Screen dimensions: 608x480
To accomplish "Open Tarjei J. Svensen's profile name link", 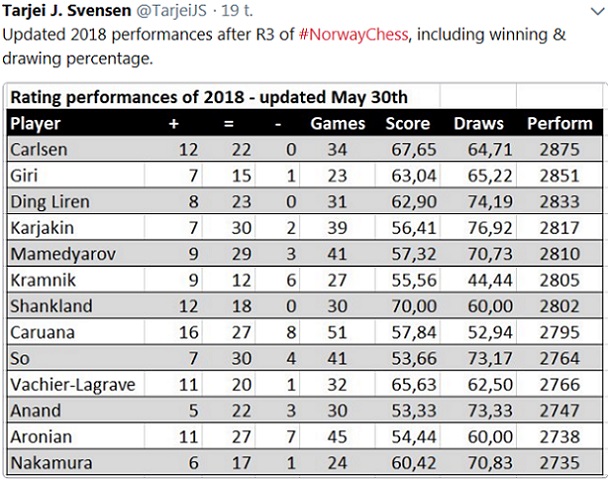I will point(72,12).
